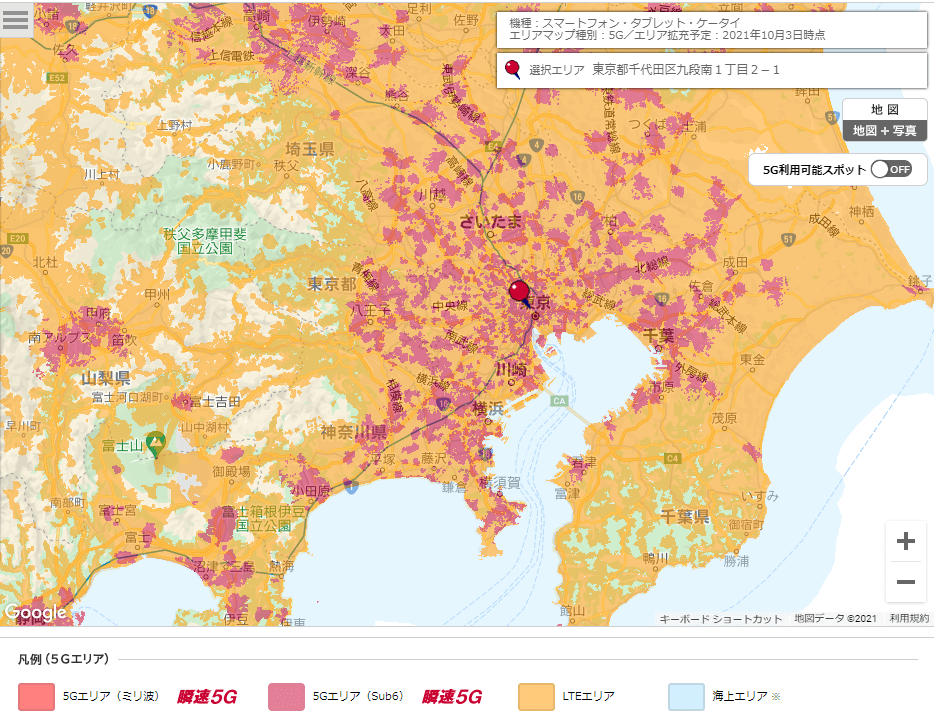Click the red pin icon beside 選択エリア

(512, 70)
